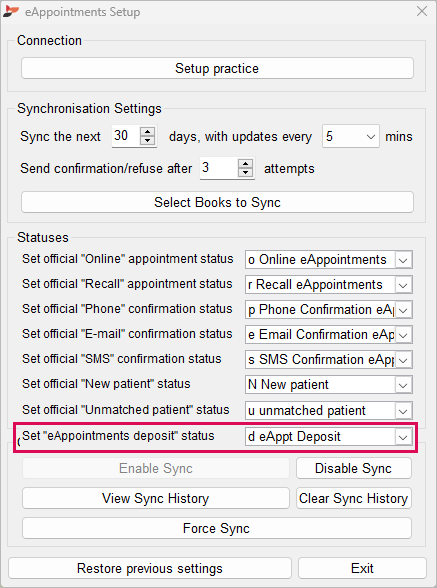437x588 pixels.
Task: Expand the Recall appointment status dropdown
Action: click(x=403, y=285)
